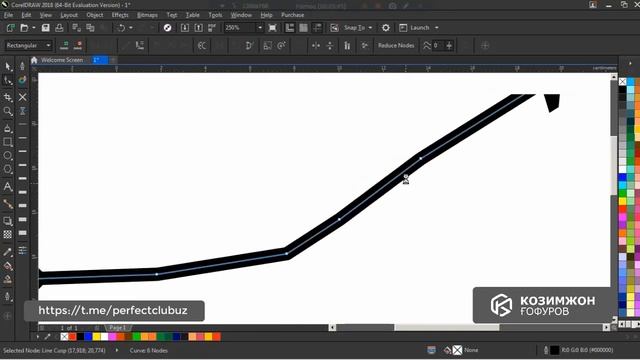The image size is (640, 360).
Task: Select the Rectangle tool
Action: click(8, 142)
